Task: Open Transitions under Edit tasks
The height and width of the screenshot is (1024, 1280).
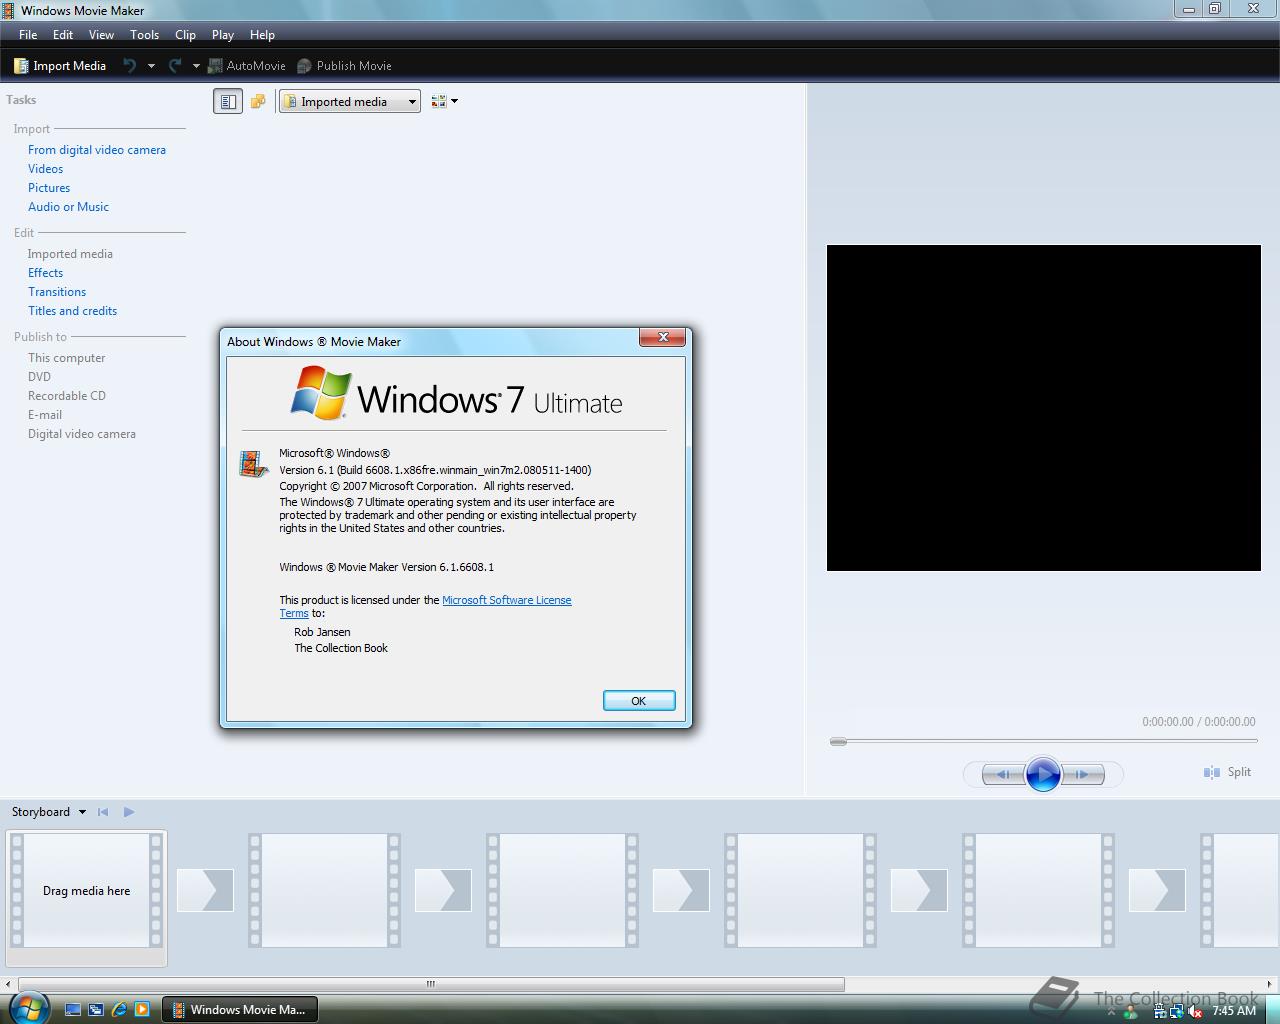Action: [x=57, y=292]
